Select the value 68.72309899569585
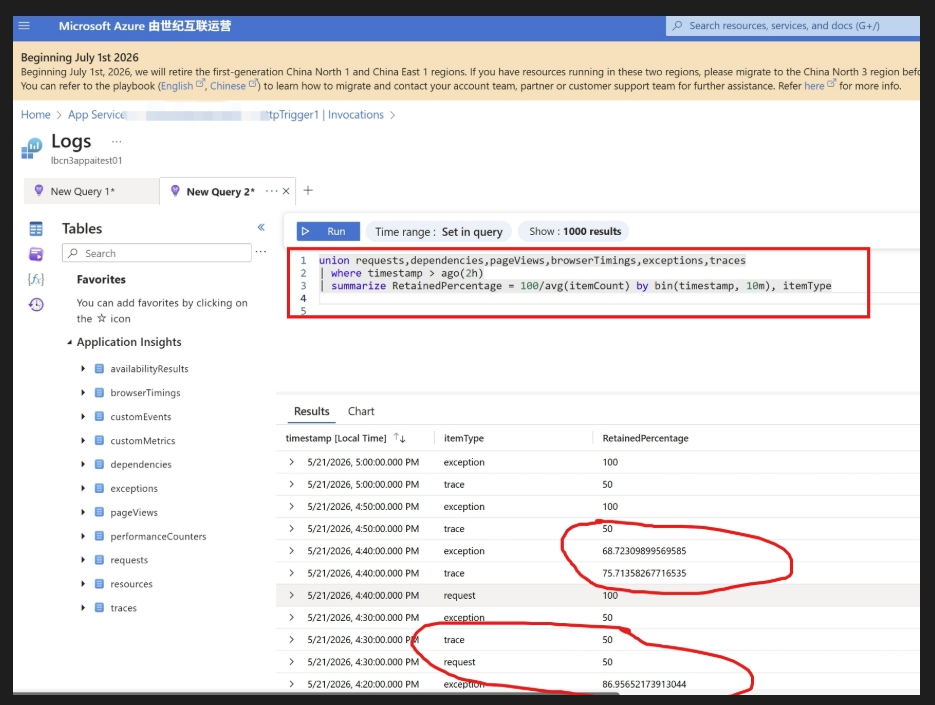 pos(644,551)
